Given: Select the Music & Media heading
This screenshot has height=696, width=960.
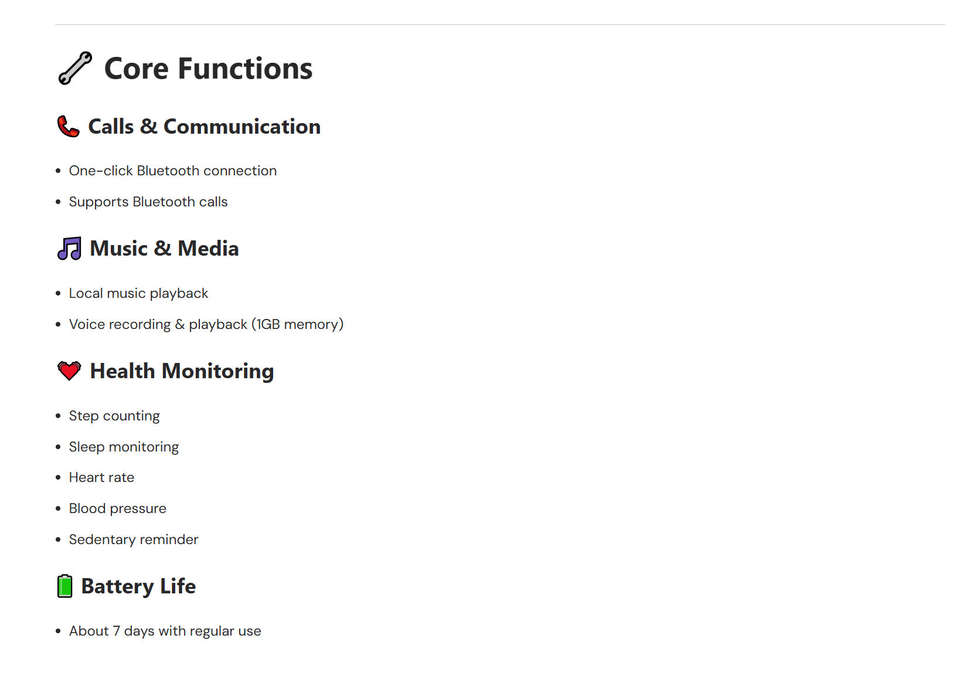Looking at the screenshot, I should [164, 249].
